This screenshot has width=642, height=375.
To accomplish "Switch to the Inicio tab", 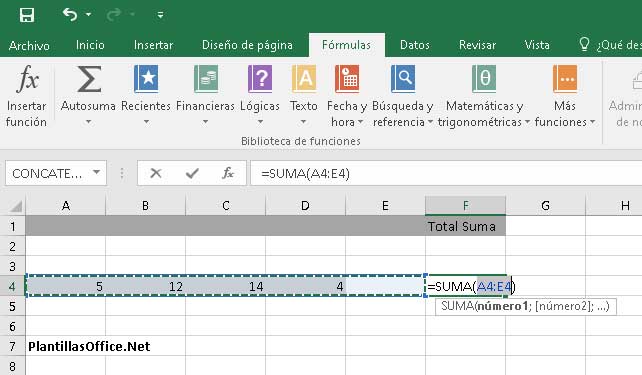I will 90,45.
